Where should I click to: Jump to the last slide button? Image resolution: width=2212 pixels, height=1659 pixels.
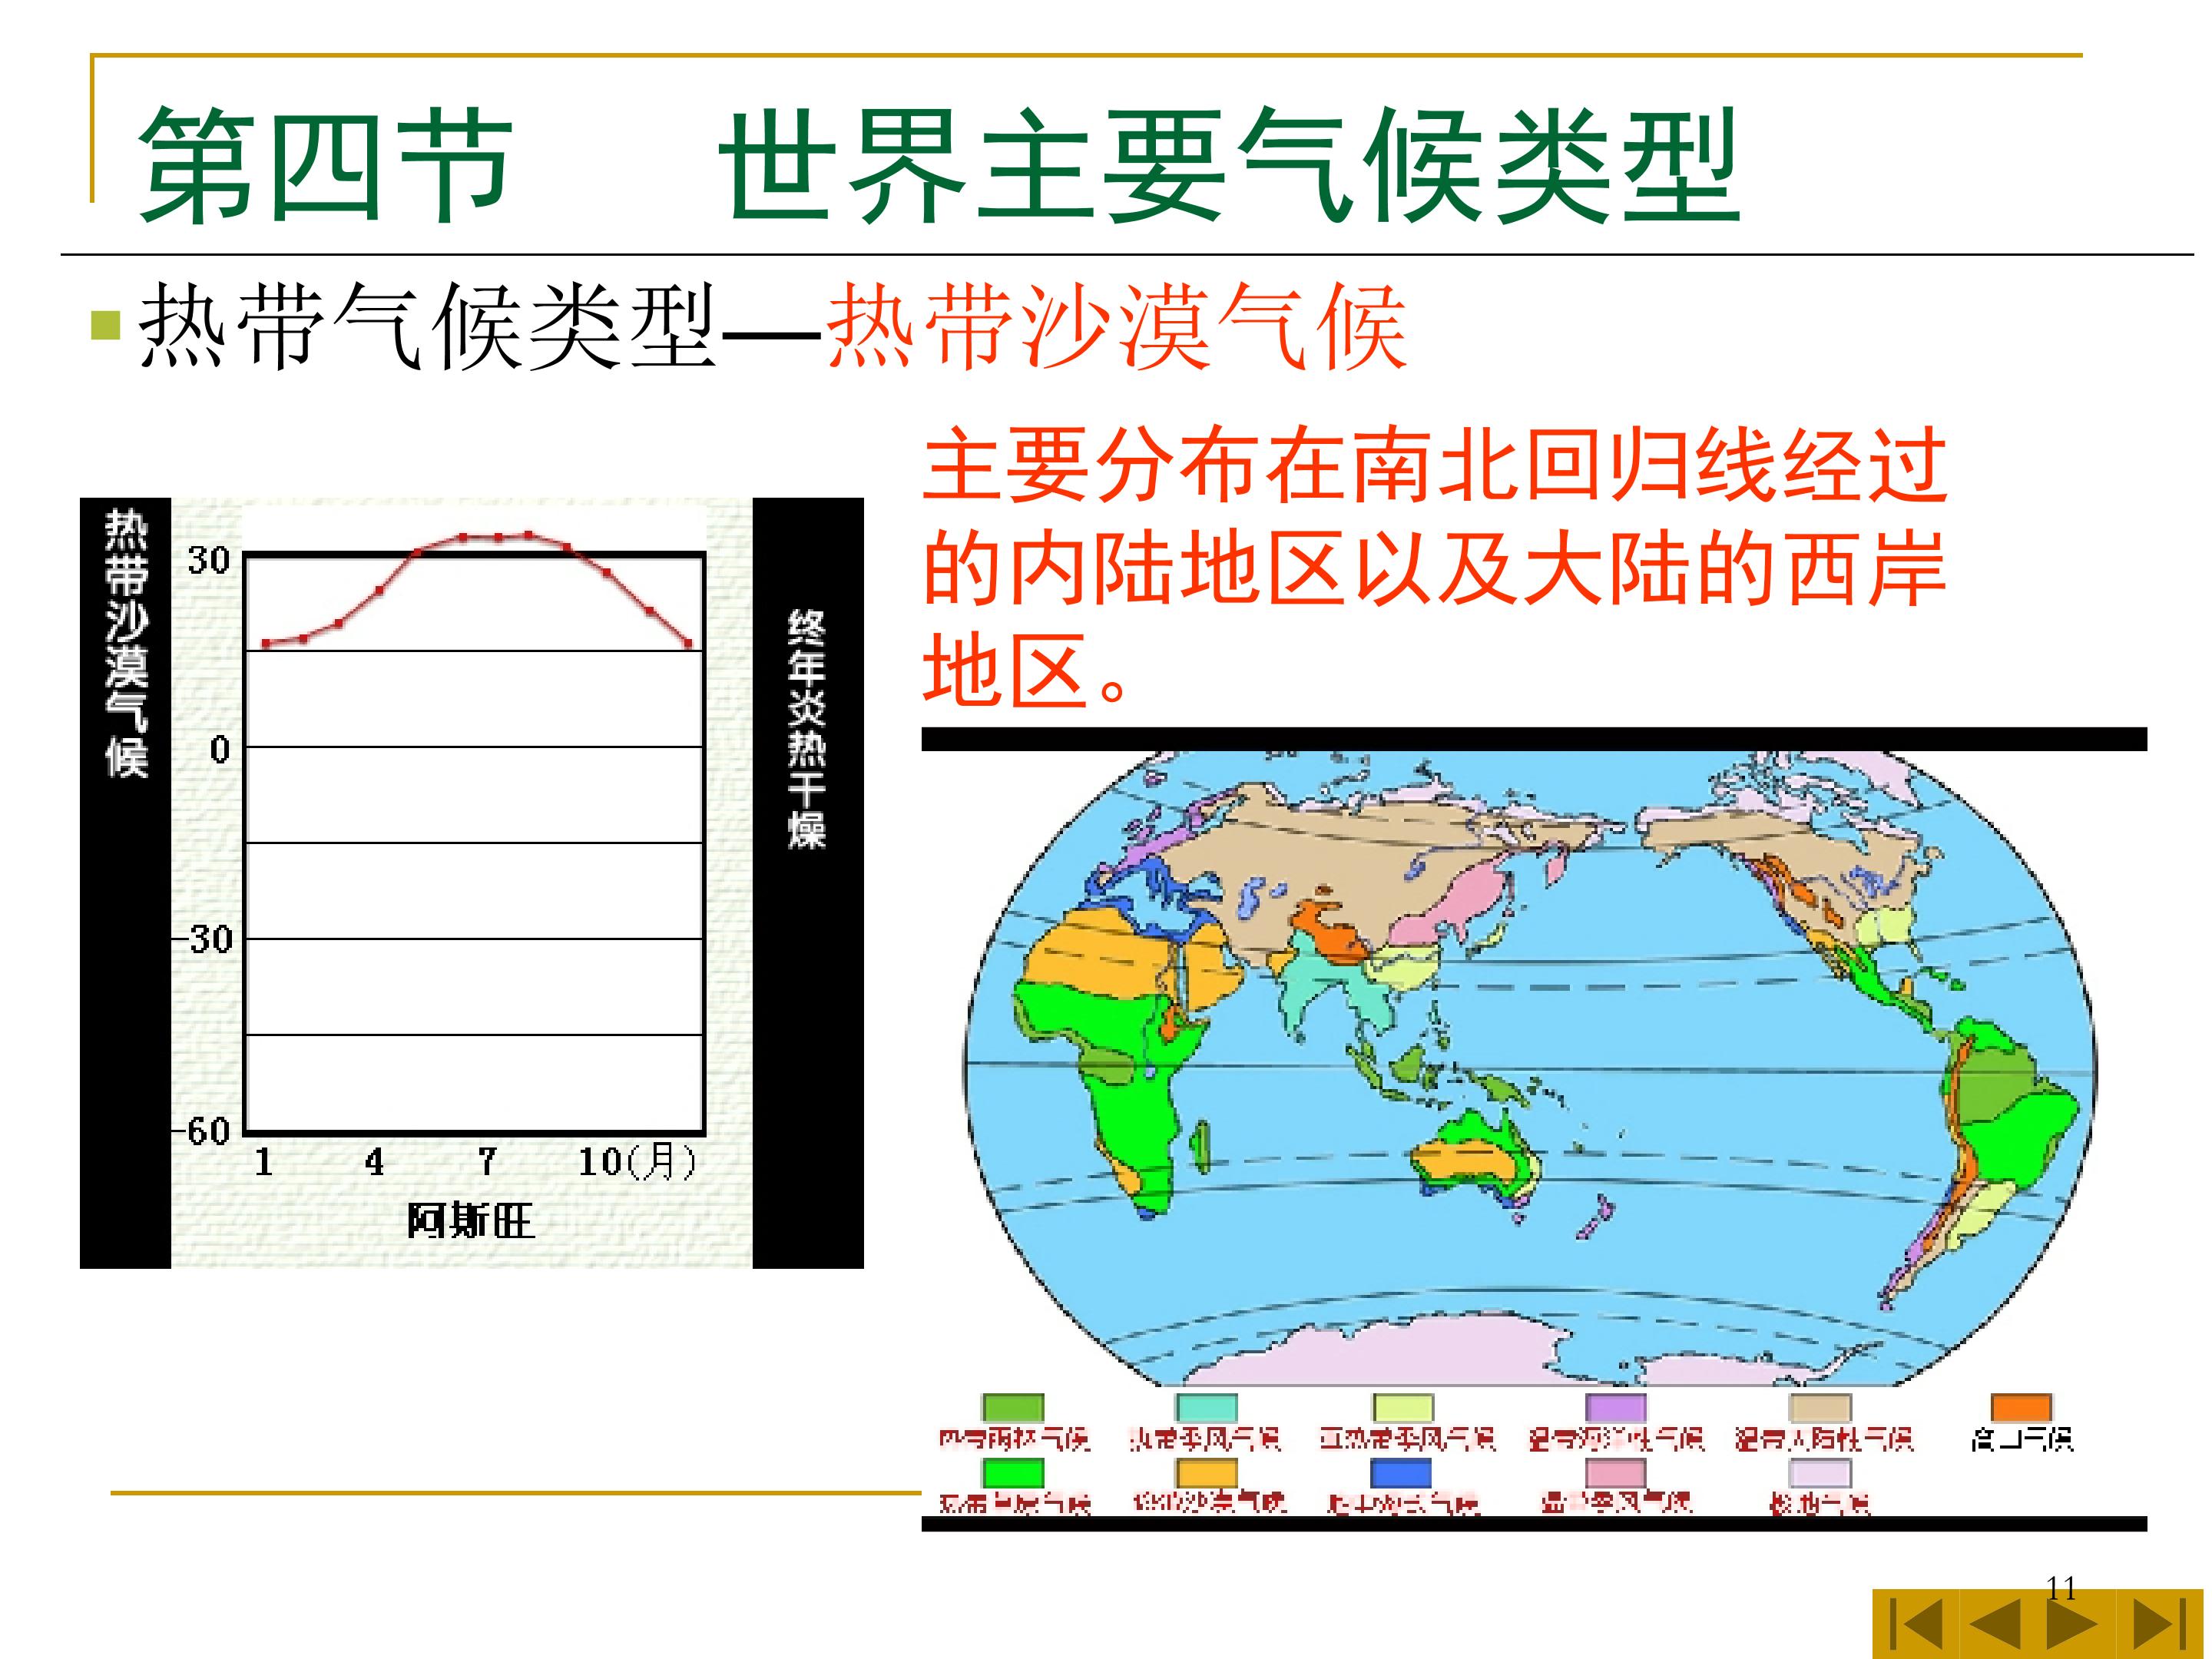pyautogui.click(x=2158, y=1625)
